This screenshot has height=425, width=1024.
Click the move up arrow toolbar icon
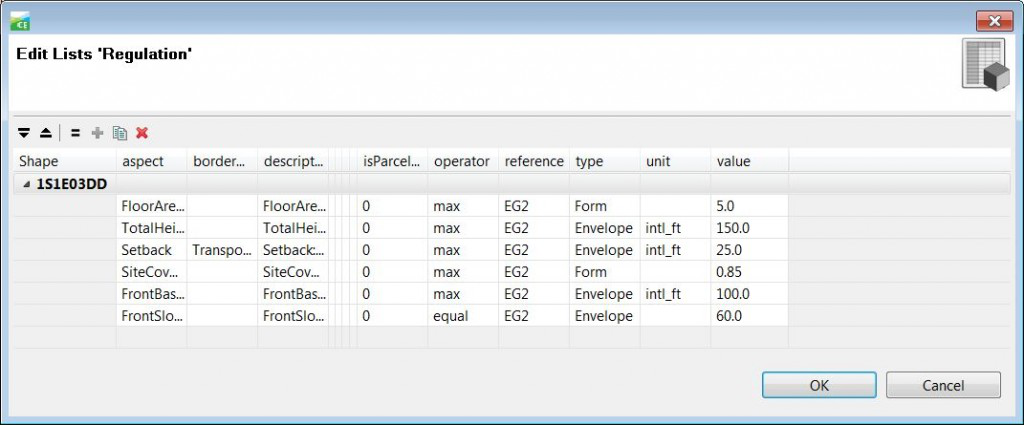coord(46,133)
